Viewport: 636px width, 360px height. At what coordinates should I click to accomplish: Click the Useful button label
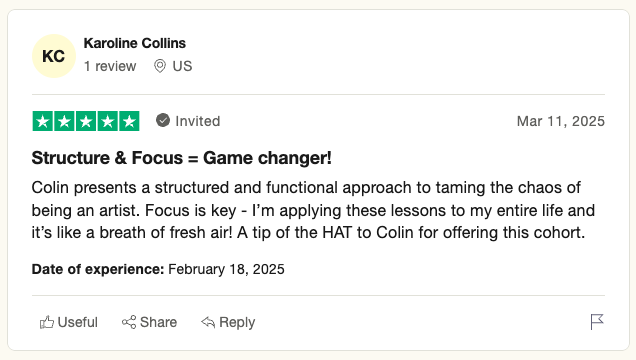(77, 322)
